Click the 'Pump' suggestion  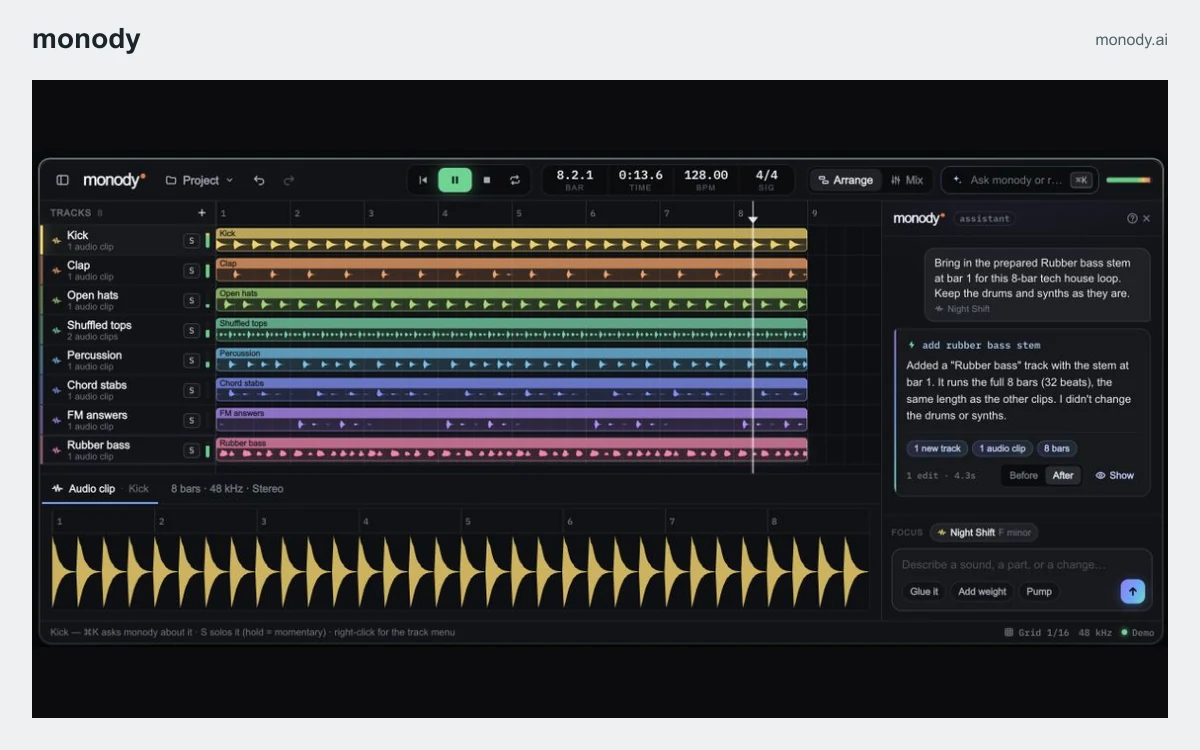click(x=1039, y=592)
